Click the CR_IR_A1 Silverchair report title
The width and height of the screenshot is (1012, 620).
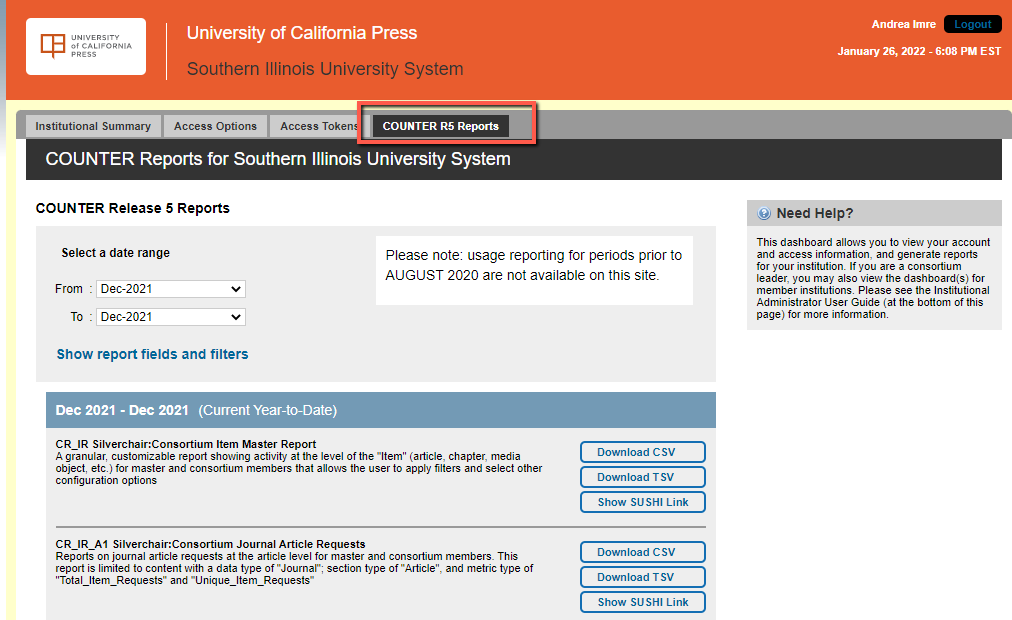[210, 544]
